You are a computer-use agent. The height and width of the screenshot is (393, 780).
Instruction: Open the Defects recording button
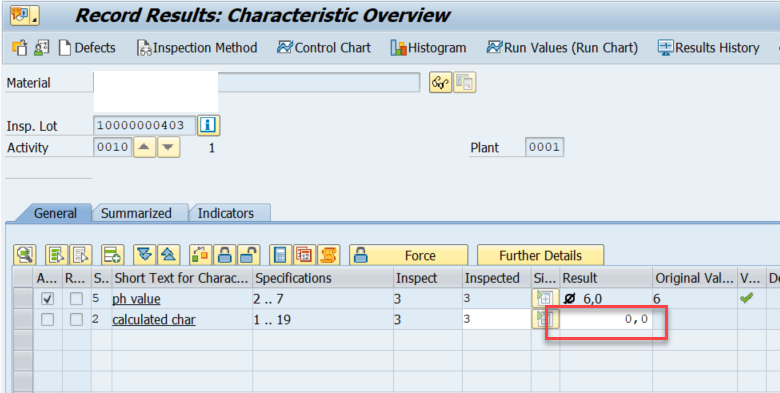[87, 48]
